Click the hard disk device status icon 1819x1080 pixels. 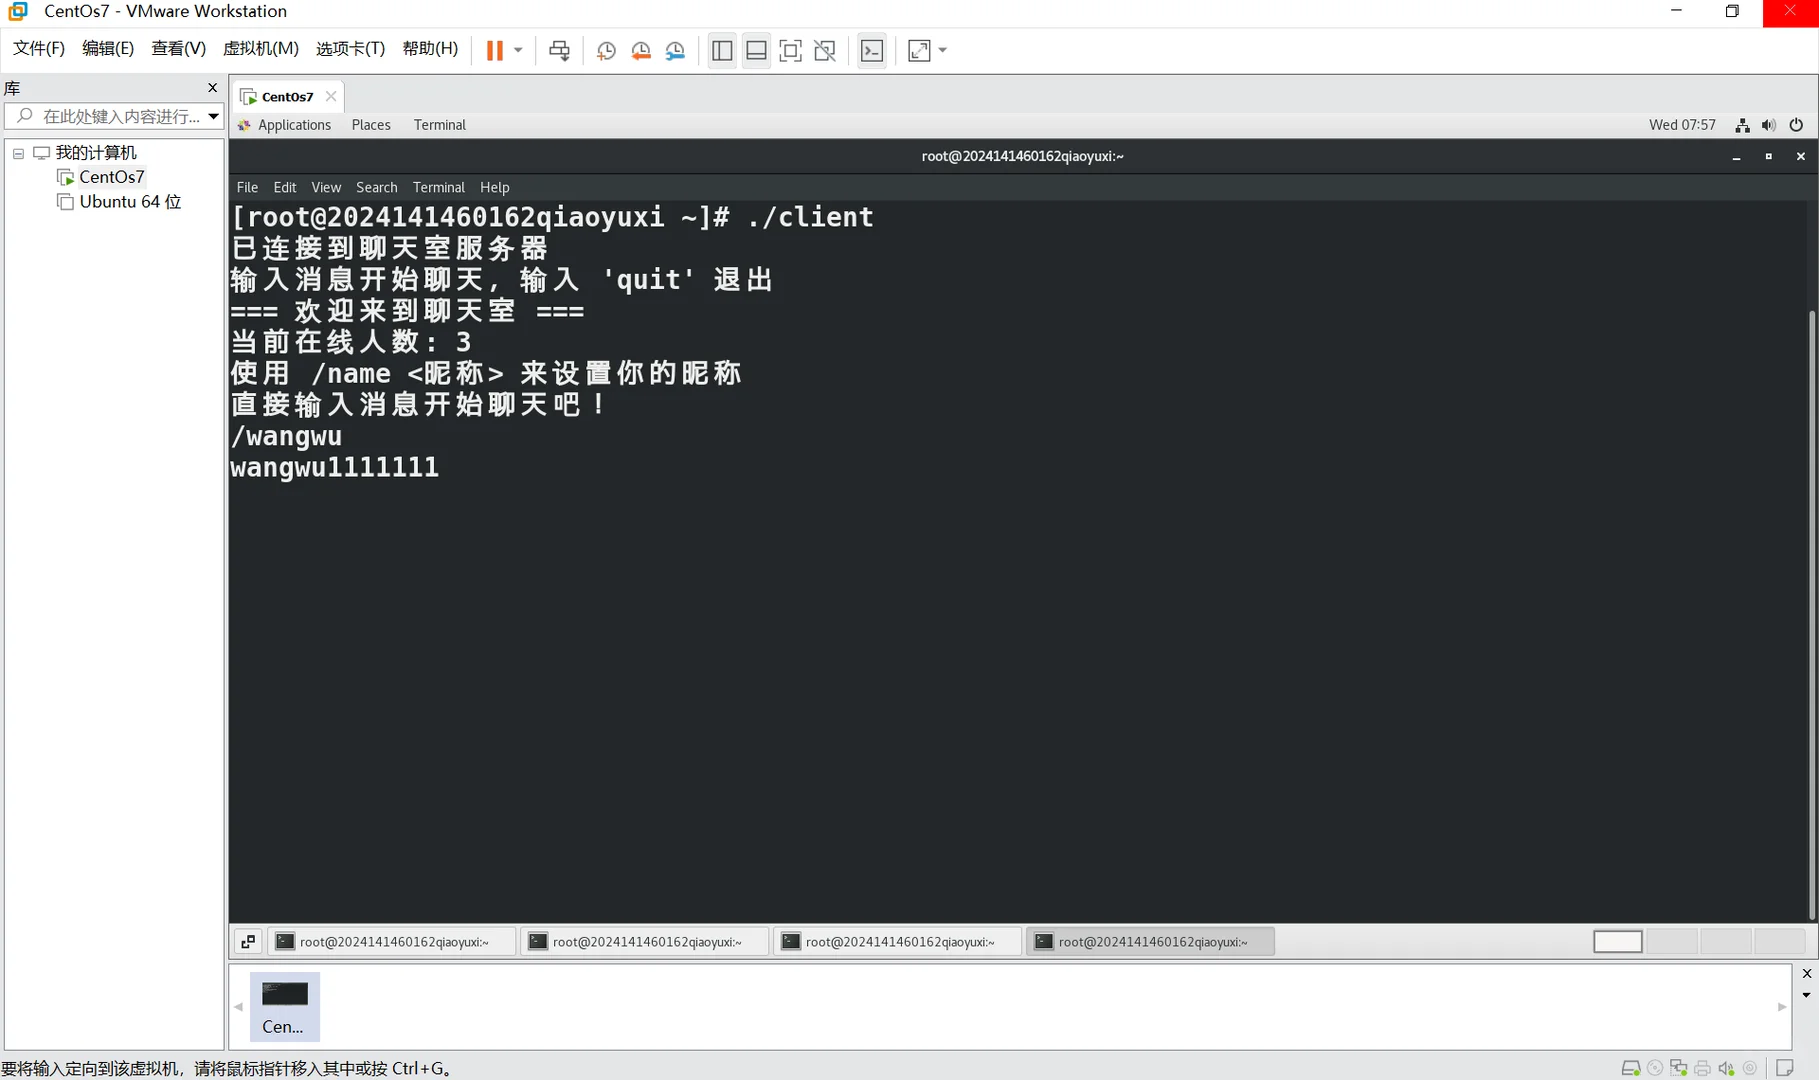(x=1631, y=1068)
